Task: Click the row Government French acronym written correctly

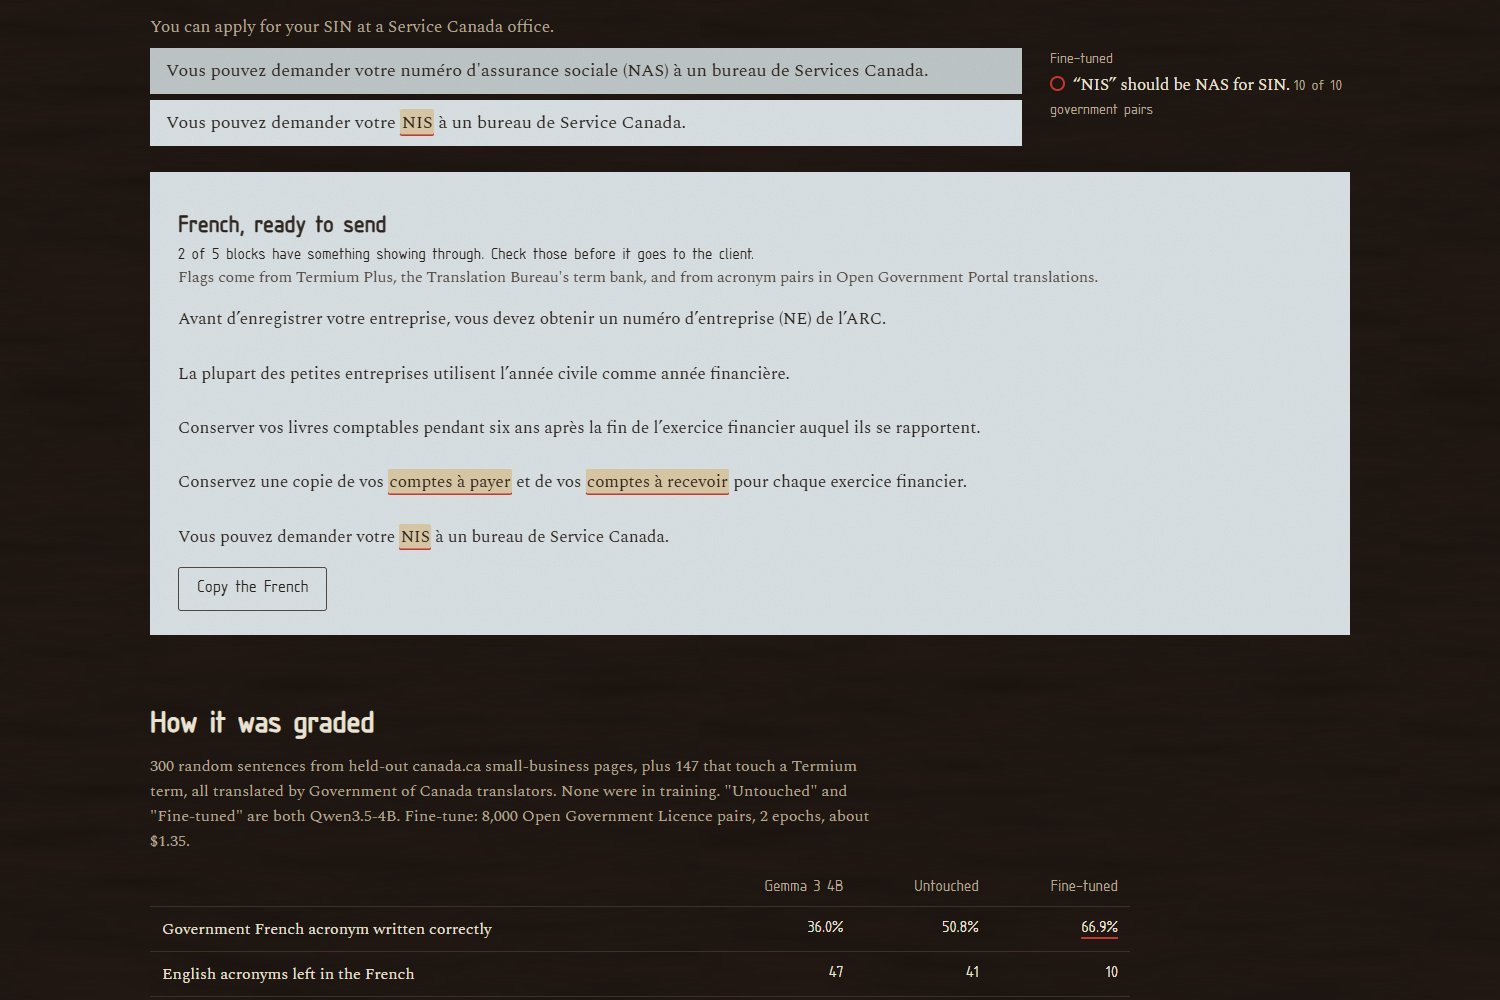Action: [640, 929]
